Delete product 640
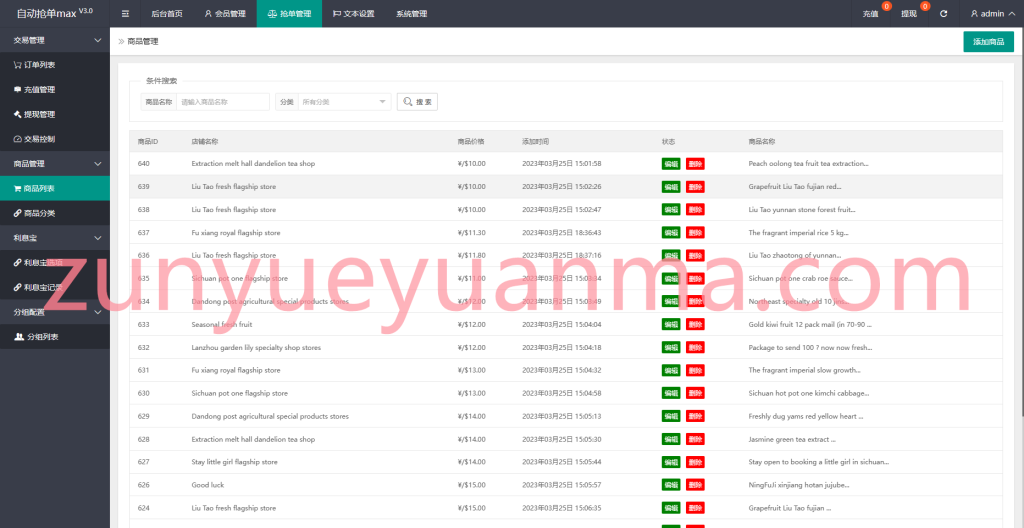This screenshot has height=528, width=1024. pos(695,163)
